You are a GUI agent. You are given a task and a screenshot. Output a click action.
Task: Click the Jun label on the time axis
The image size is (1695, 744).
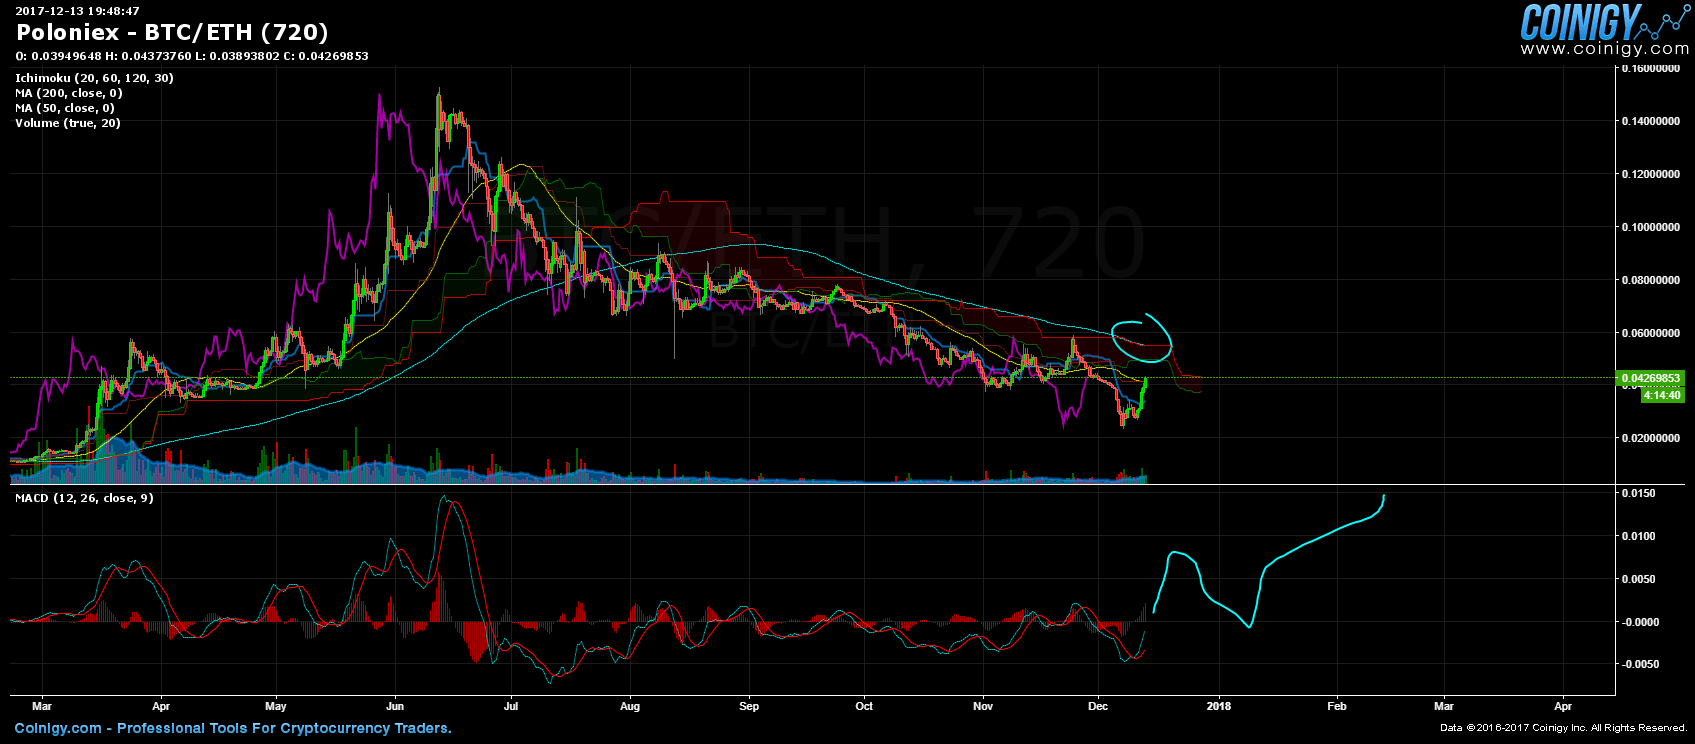tap(396, 706)
